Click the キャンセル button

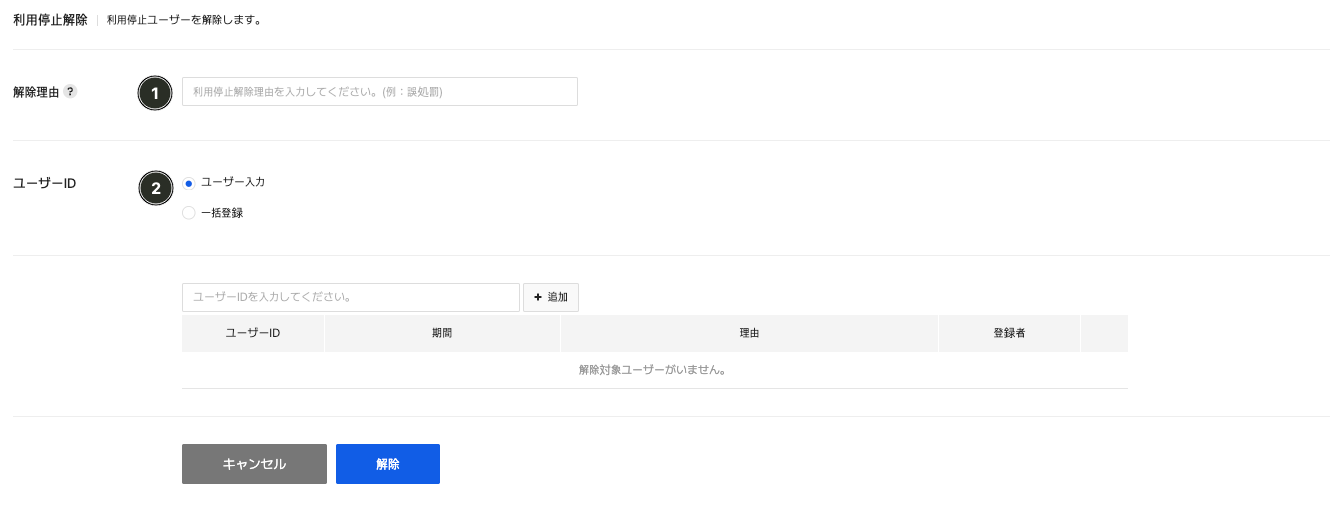(x=254, y=464)
